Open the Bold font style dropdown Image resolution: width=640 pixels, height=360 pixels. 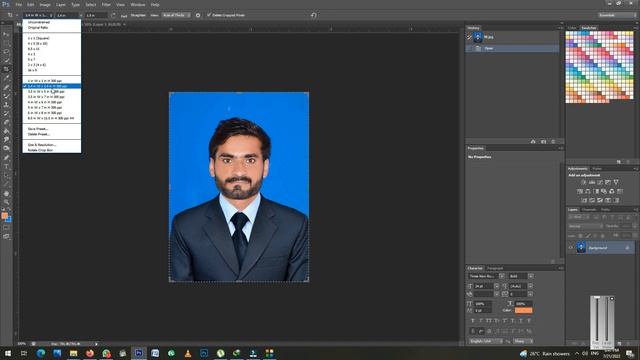[531, 276]
